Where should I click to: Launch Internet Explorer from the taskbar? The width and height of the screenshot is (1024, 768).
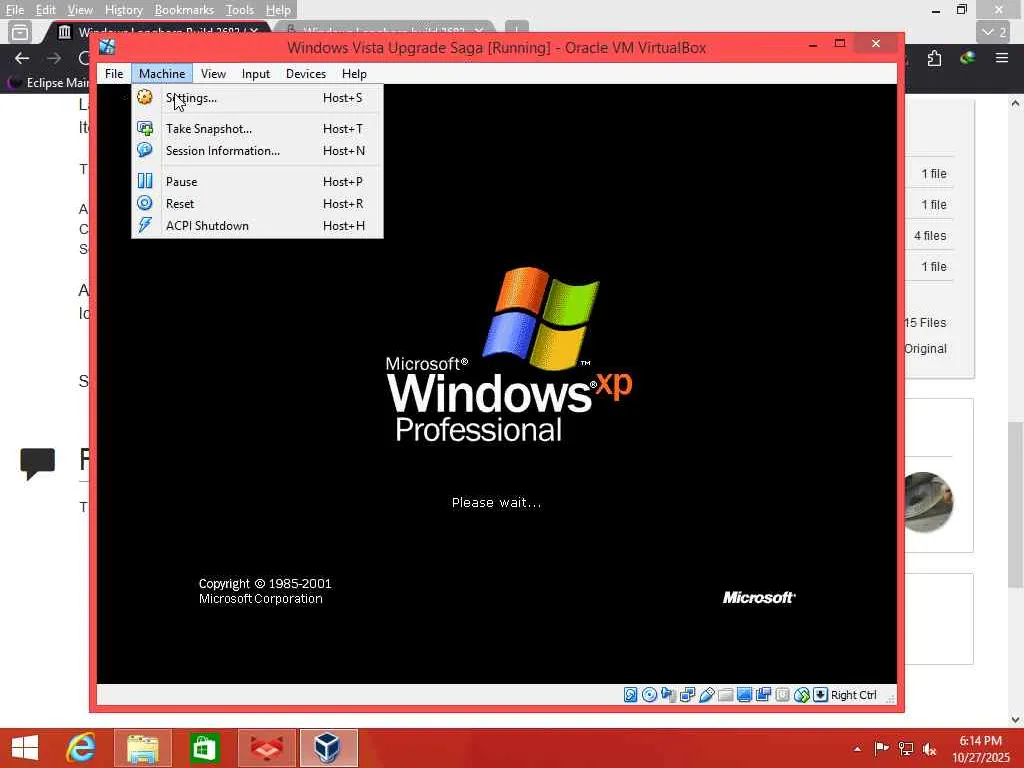pyautogui.click(x=81, y=748)
